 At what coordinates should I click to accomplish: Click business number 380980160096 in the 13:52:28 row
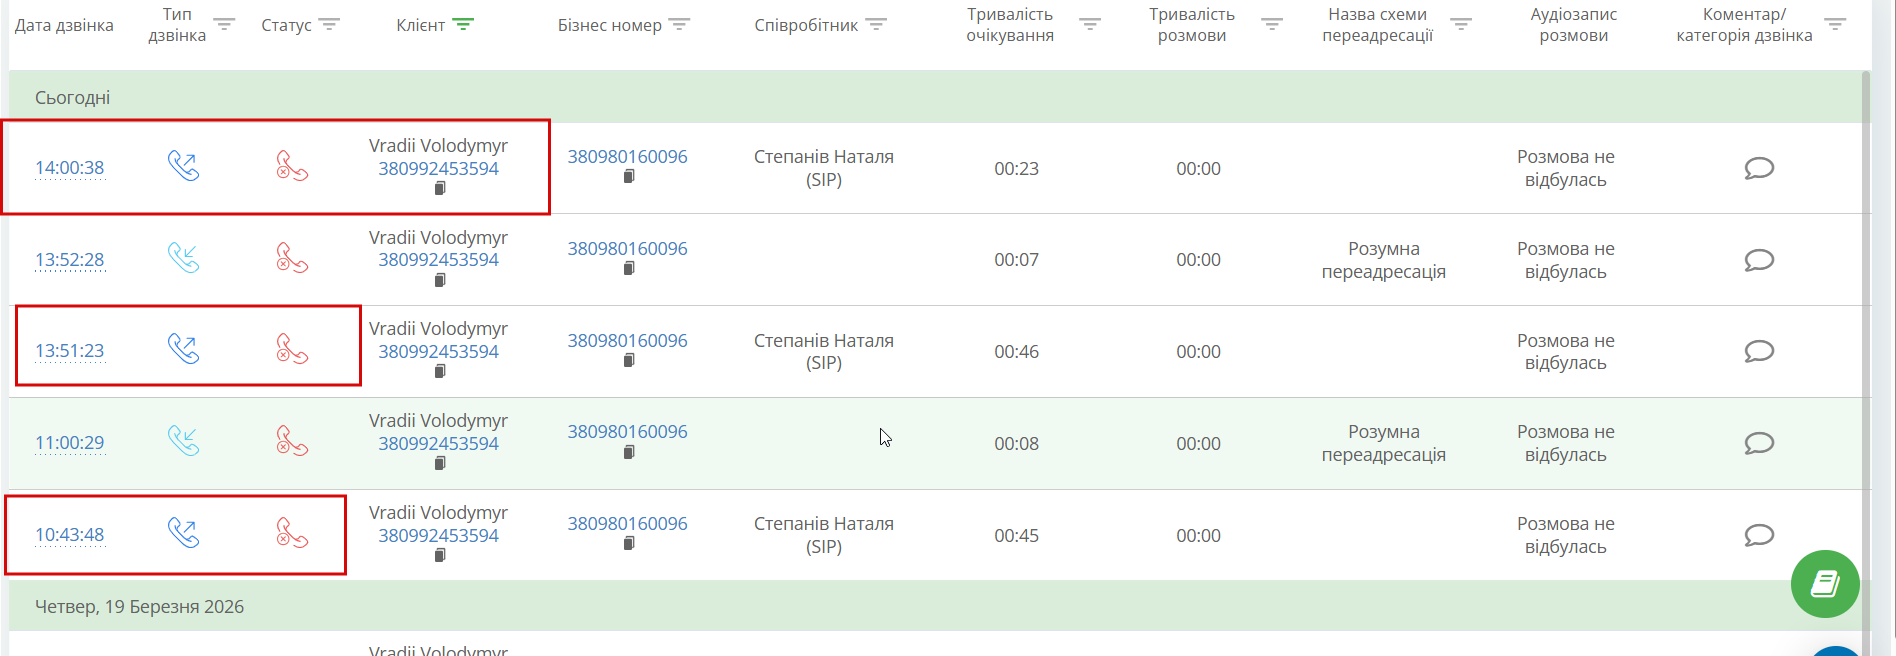pyautogui.click(x=627, y=248)
